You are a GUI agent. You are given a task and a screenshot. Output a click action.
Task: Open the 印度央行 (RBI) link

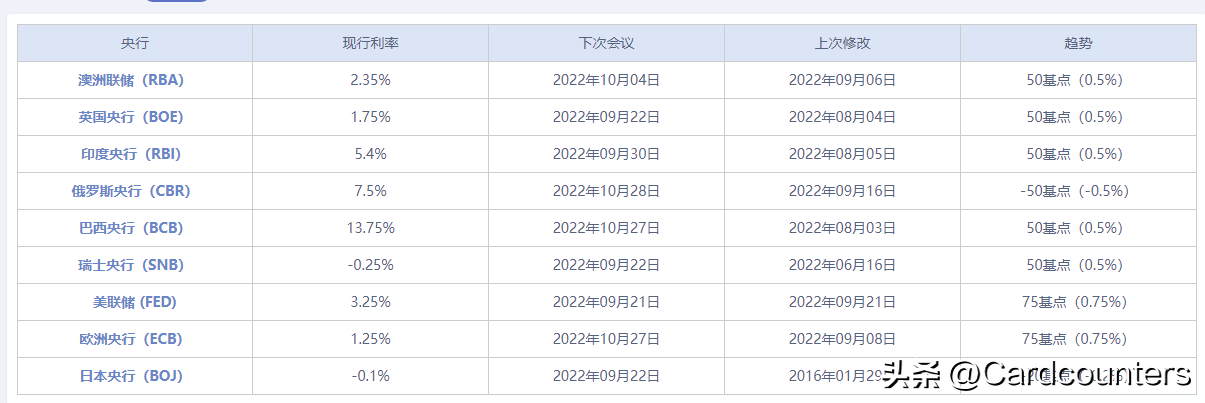(135, 154)
